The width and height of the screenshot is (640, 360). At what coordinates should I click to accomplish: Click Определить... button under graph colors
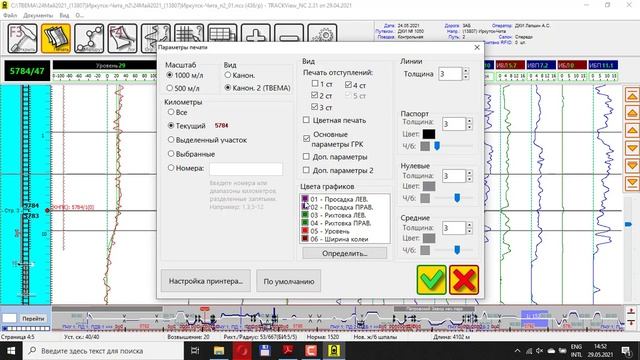point(344,253)
